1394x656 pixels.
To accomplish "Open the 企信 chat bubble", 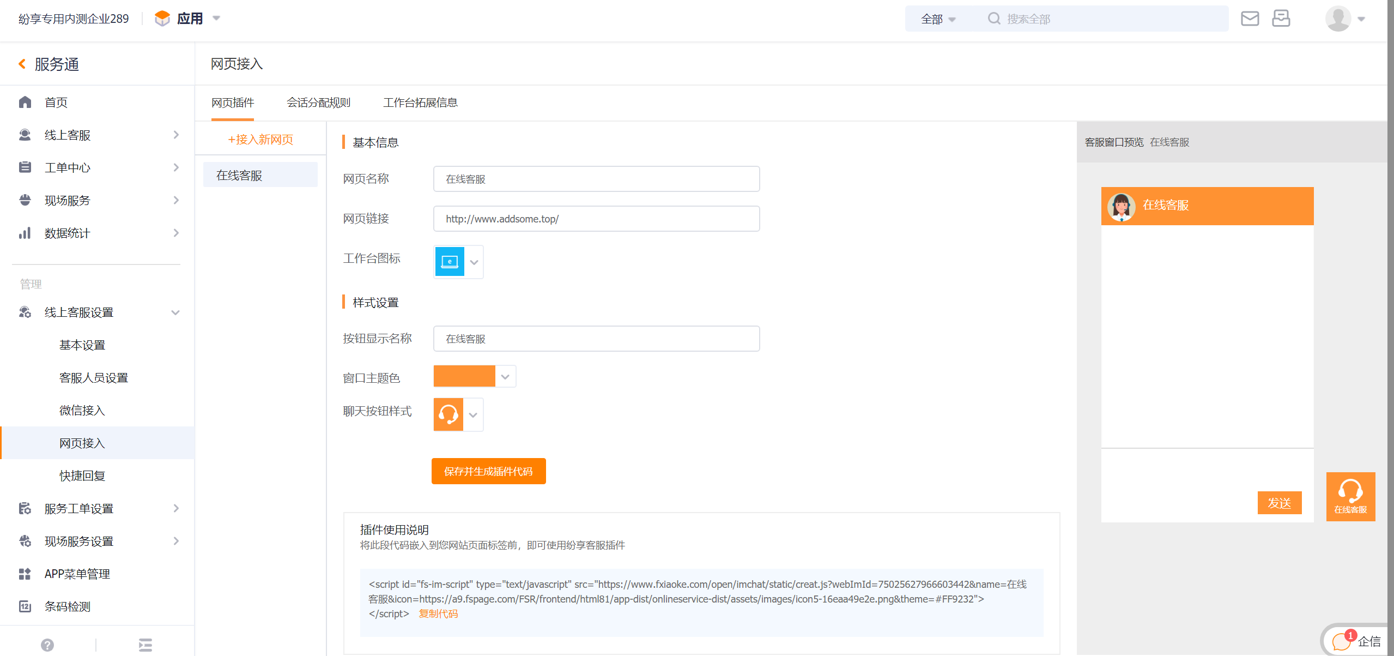I will pyautogui.click(x=1358, y=641).
